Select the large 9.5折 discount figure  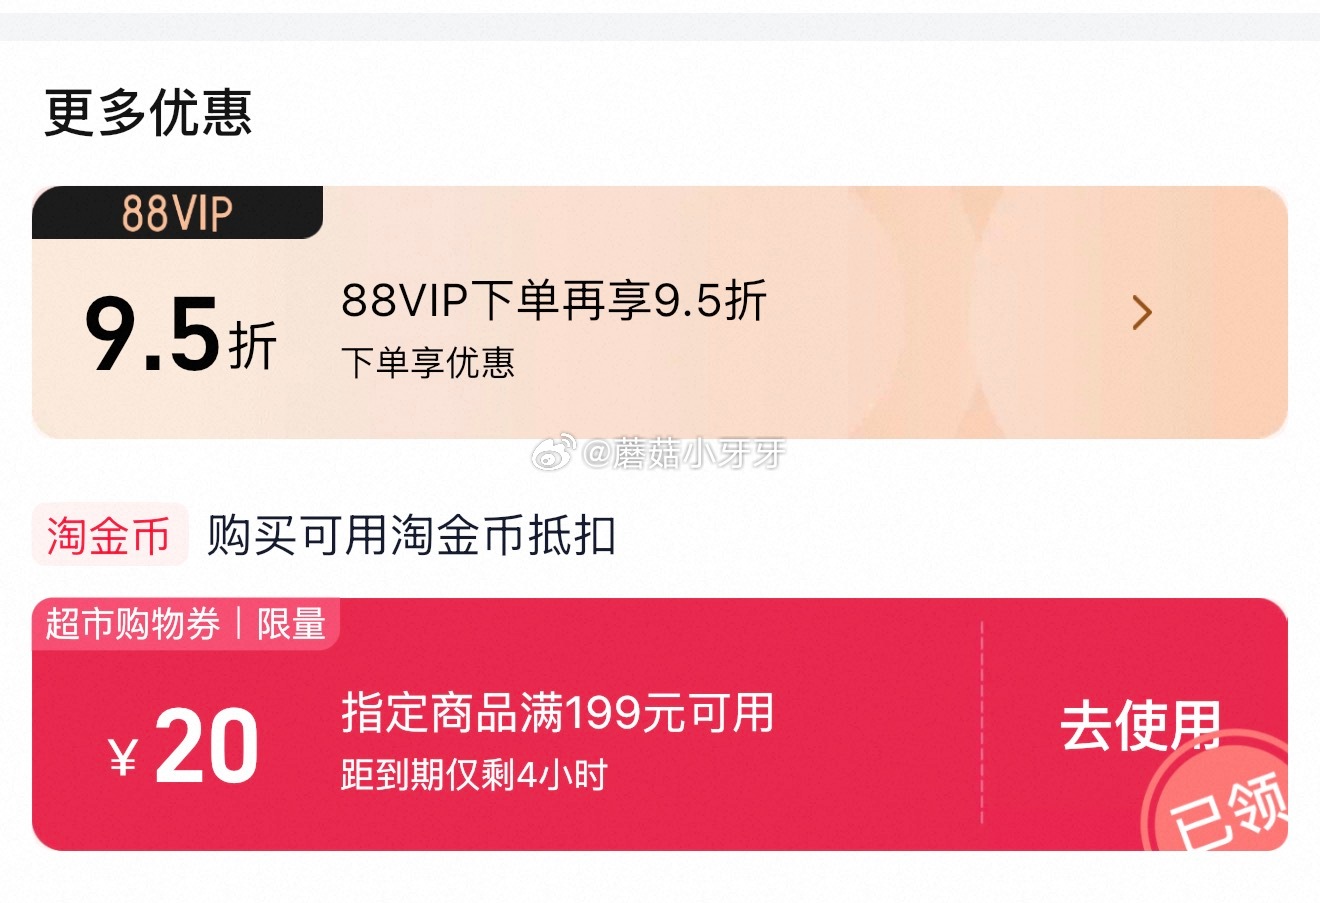181,335
